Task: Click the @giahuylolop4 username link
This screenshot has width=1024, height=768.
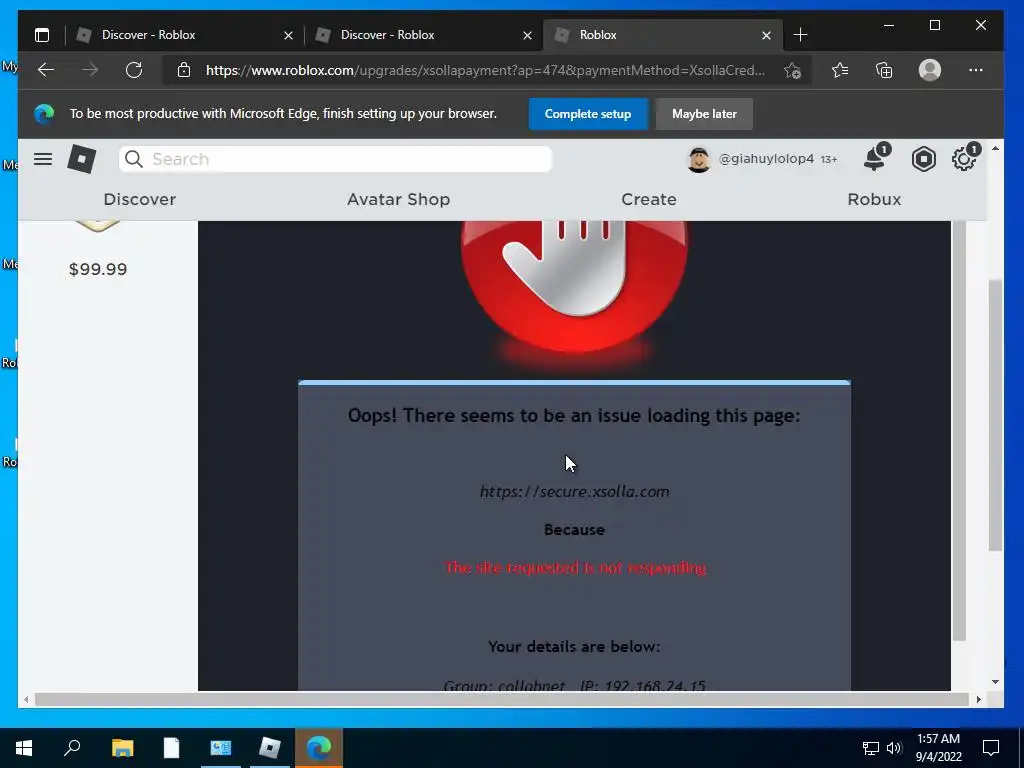Action: coord(766,159)
